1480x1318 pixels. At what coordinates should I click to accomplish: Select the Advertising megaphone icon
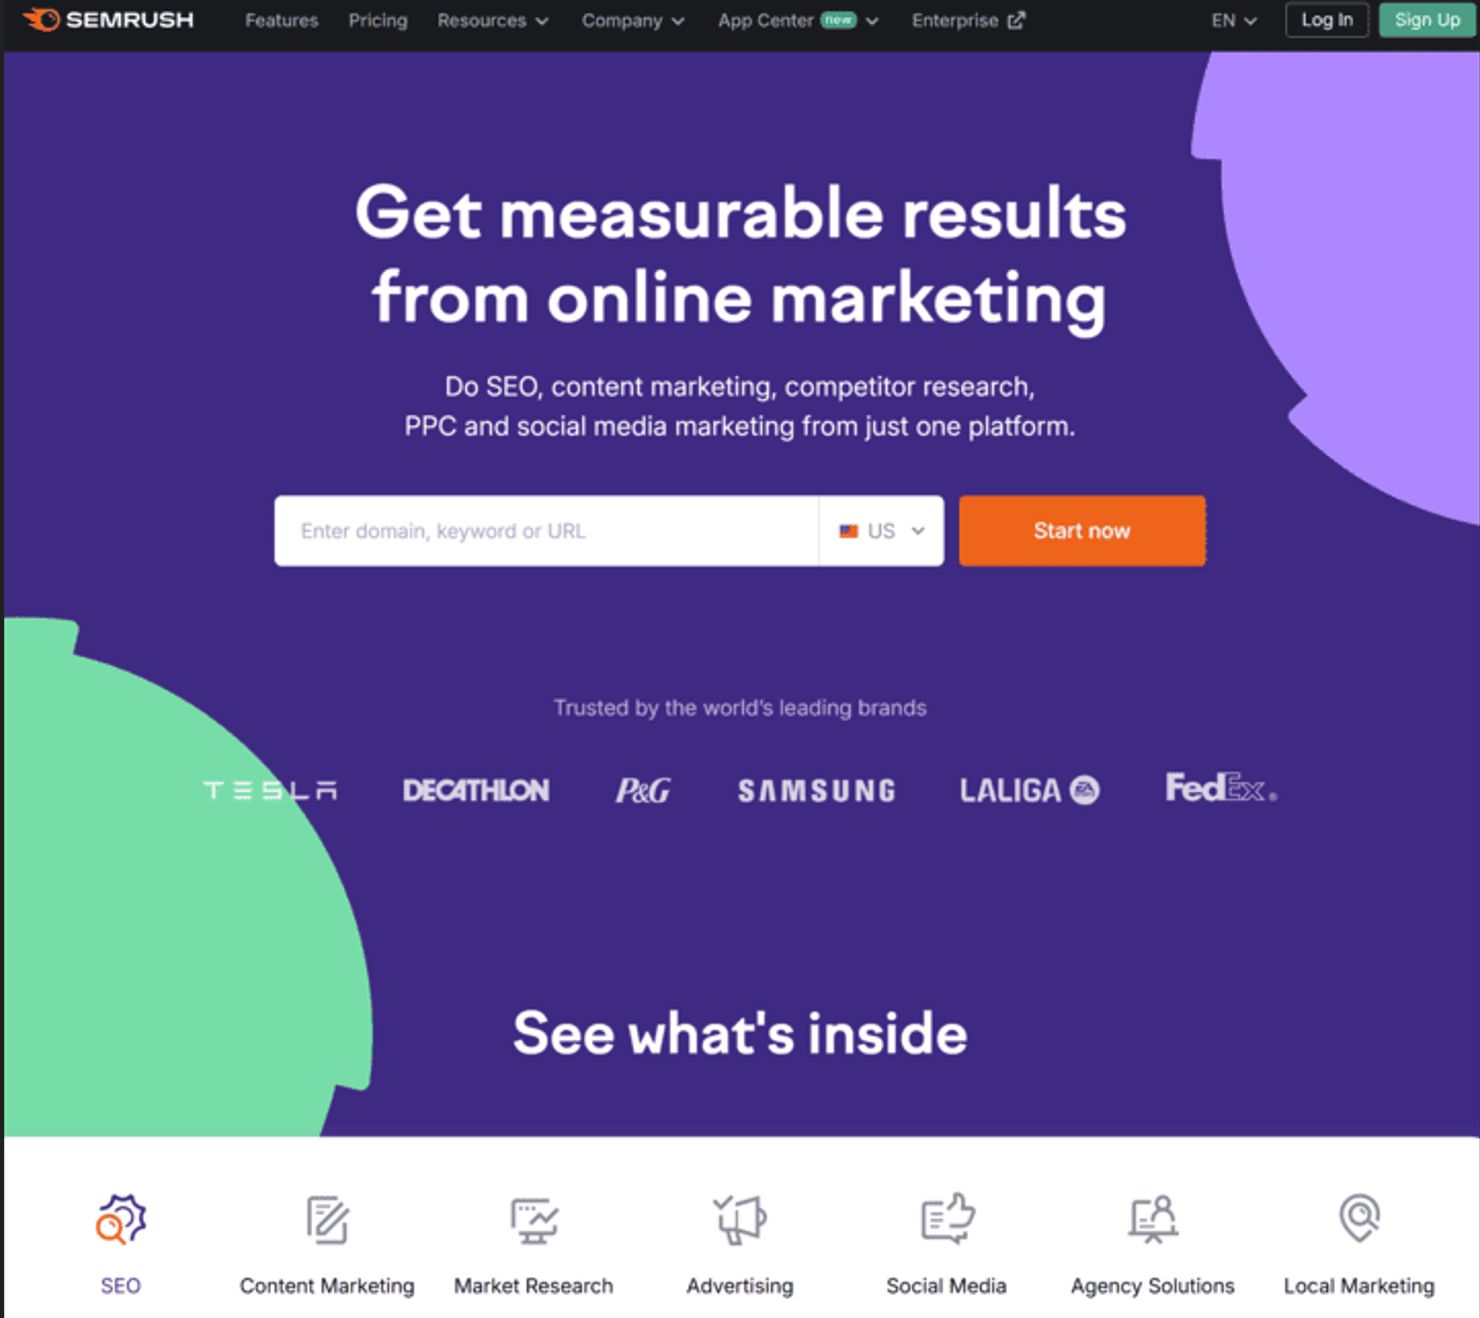click(x=740, y=1219)
